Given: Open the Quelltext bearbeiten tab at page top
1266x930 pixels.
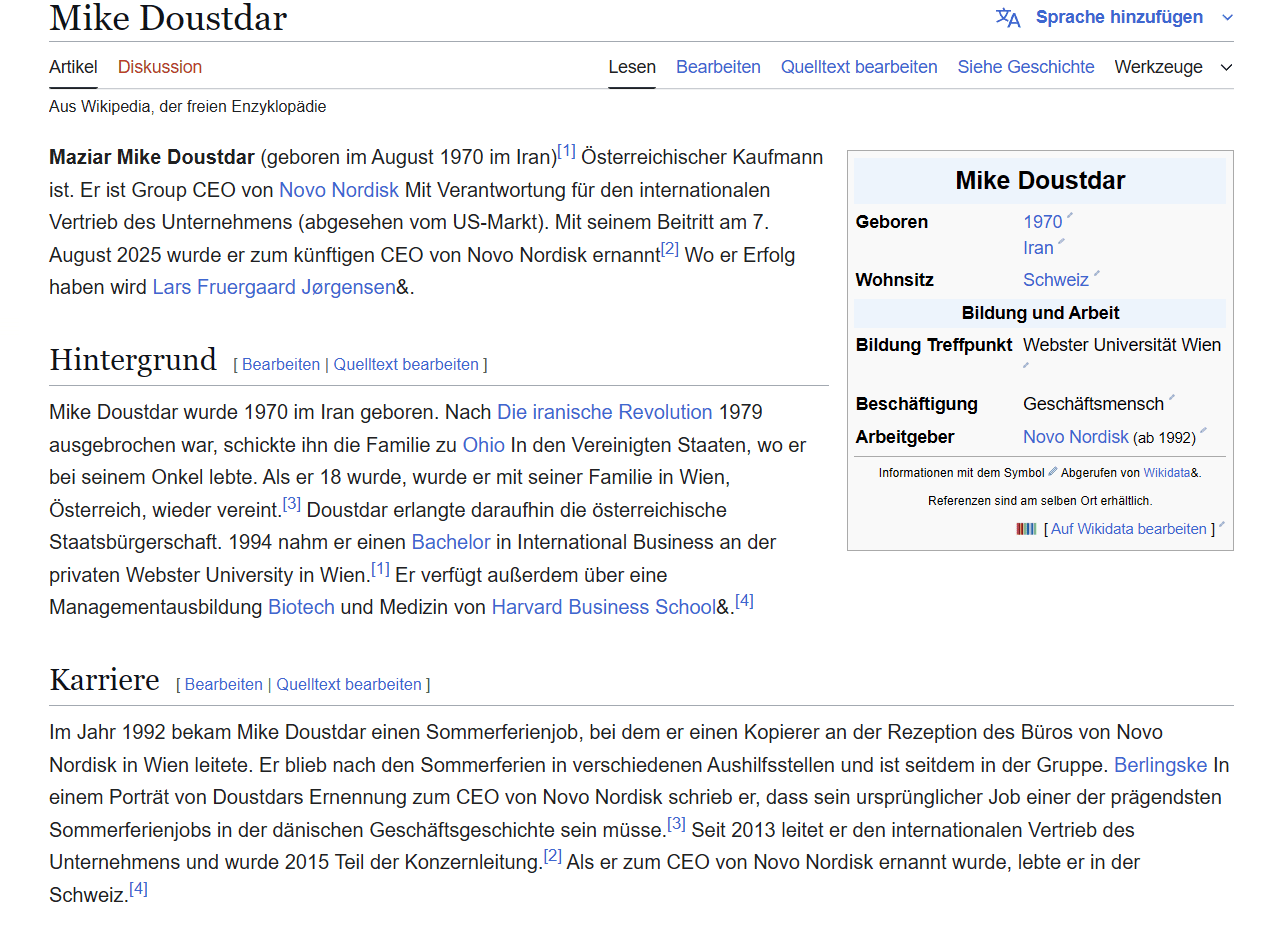Looking at the screenshot, I should (859, 67).
